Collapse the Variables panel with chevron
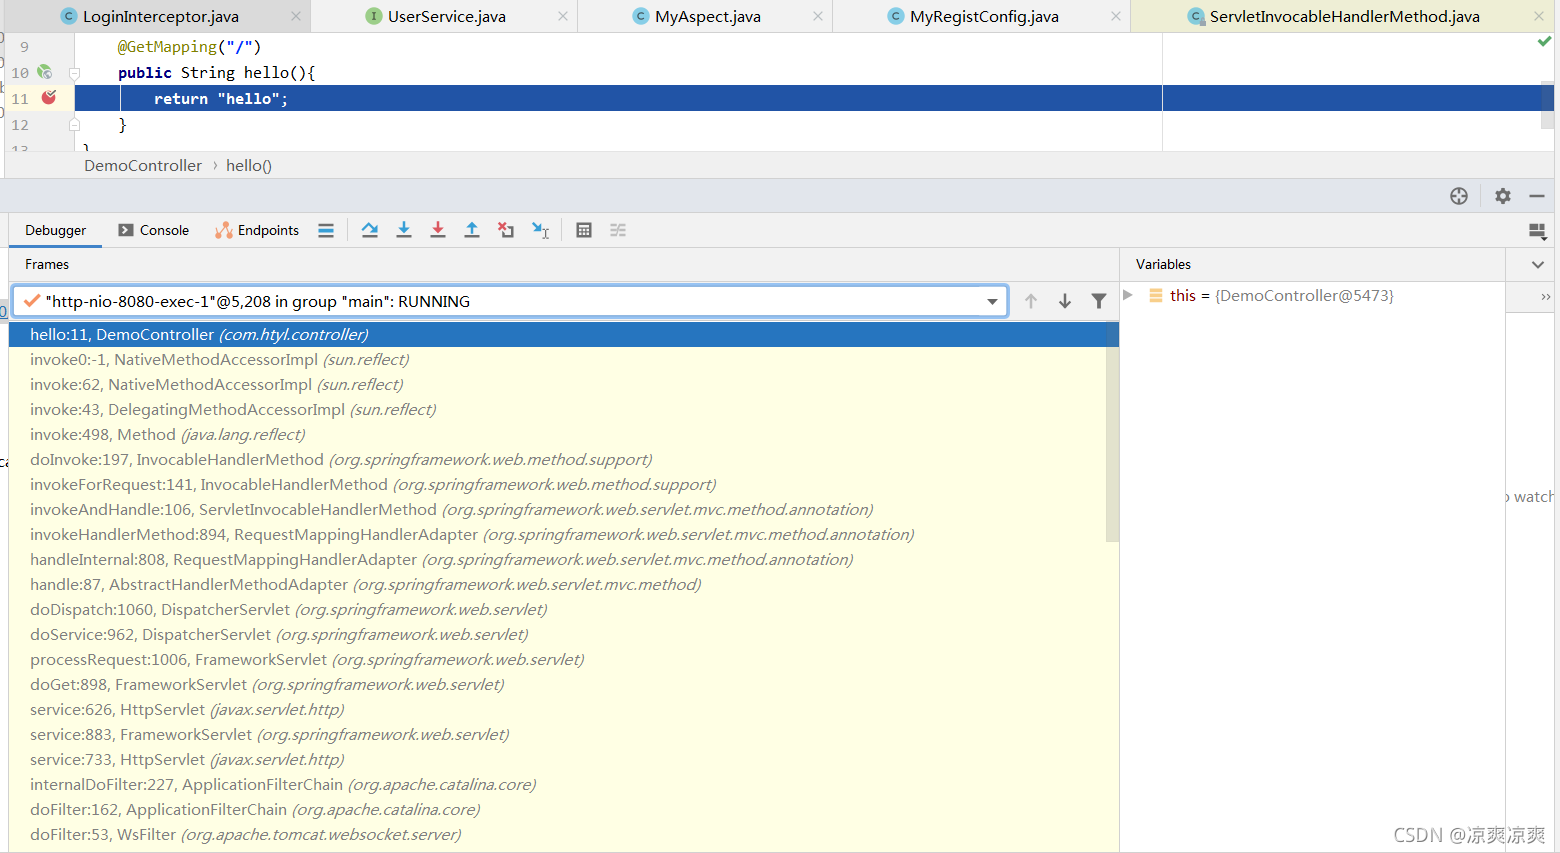1560x853 pixels. pyautogui.click(x=1538, y=265)
